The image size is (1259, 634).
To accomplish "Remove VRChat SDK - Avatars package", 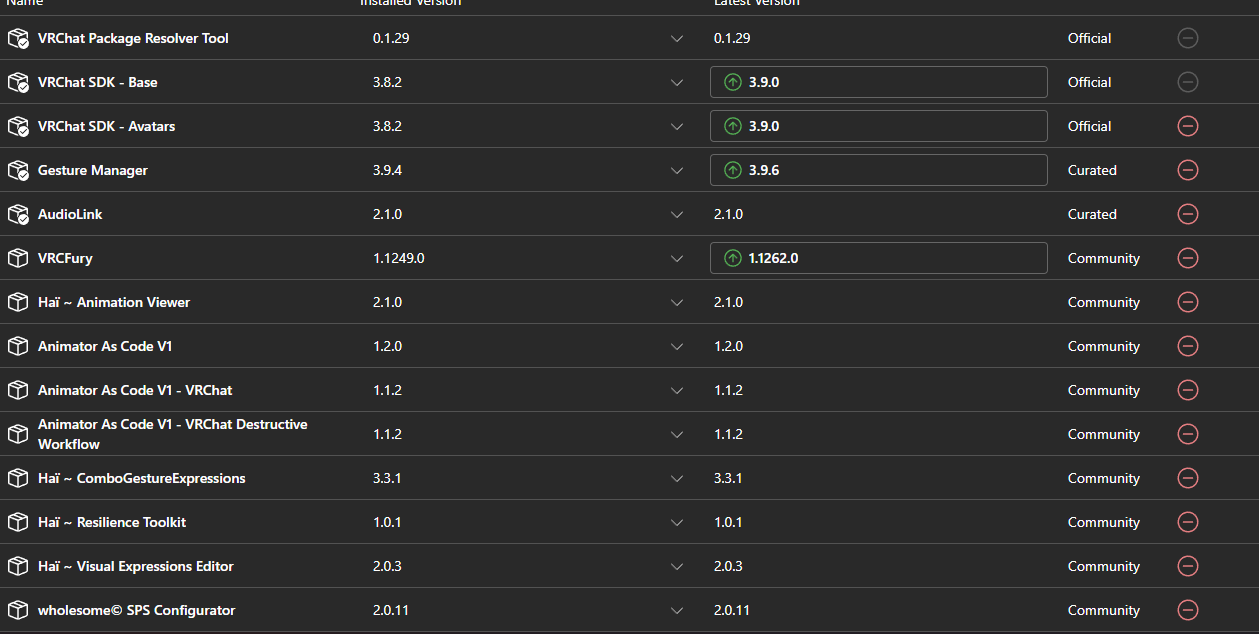I will point(1188,126).
